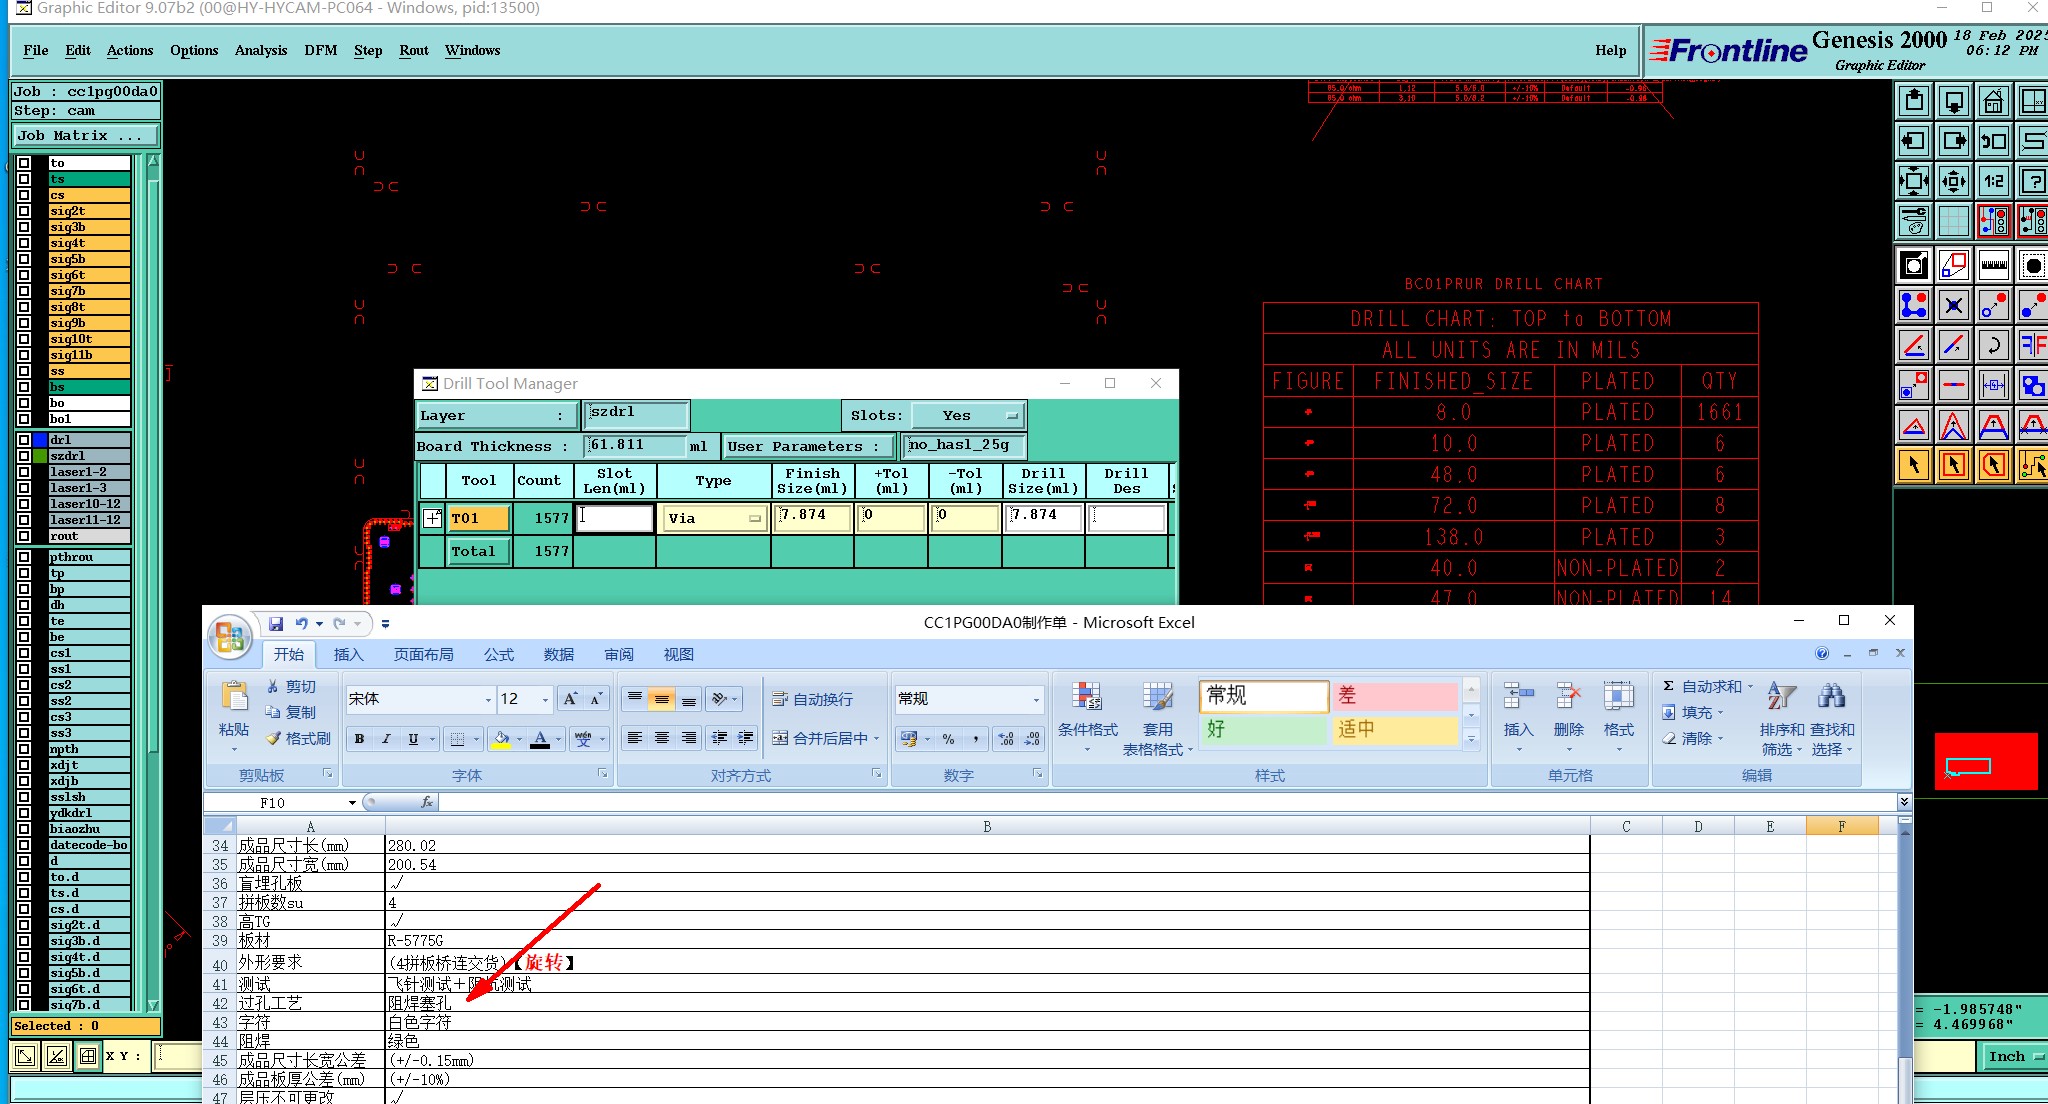Click the pan left view icon
The image size is (2048, 1104).
[x=1913, y=141]
